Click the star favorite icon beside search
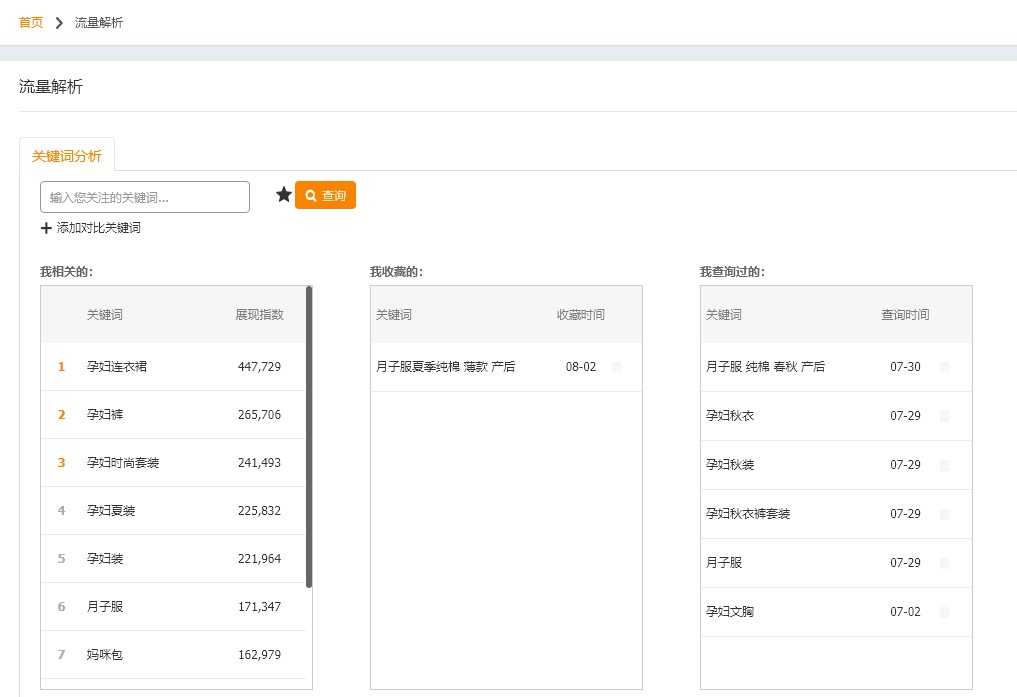This screenshot has height=697, width=1017. [x=284, y=195]
